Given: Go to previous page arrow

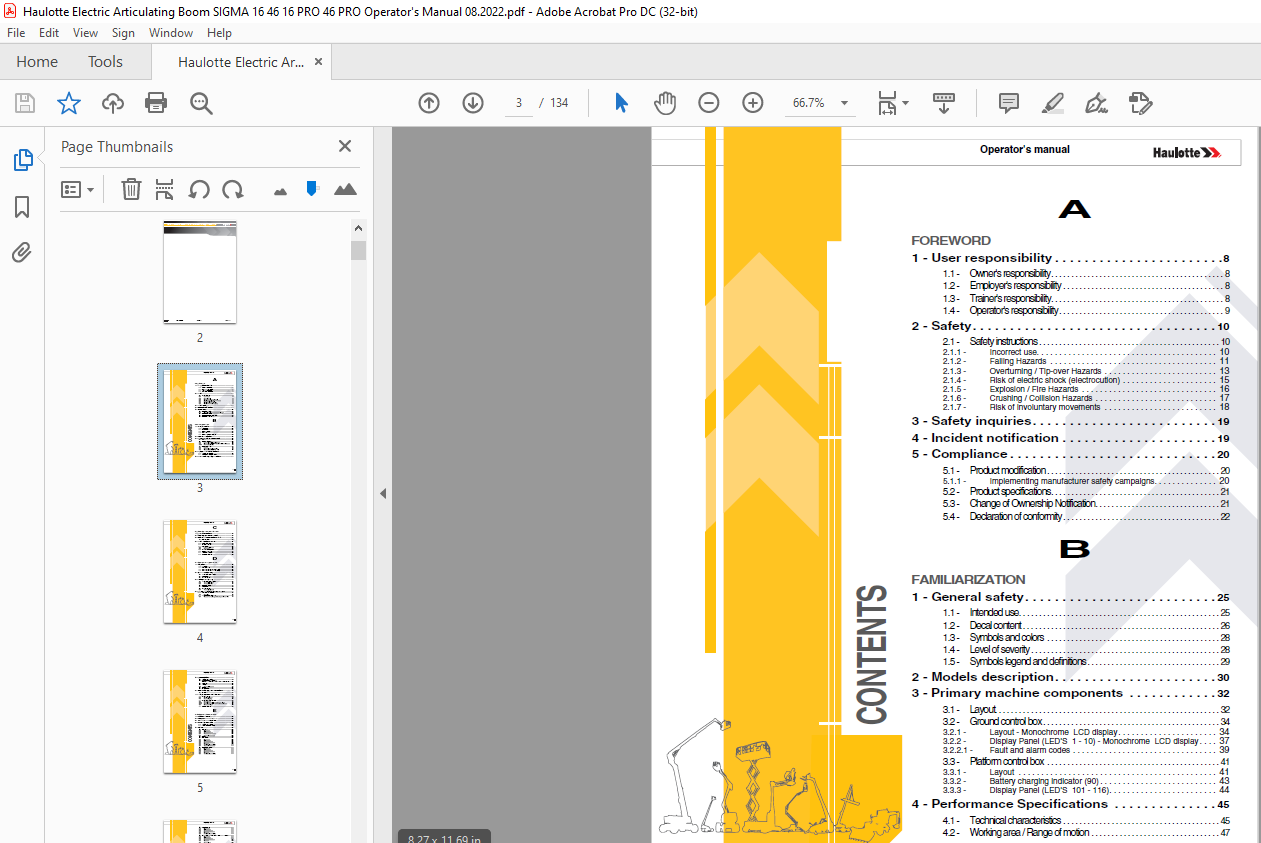Looking at the screenshot, I should [x=429, y=103].
